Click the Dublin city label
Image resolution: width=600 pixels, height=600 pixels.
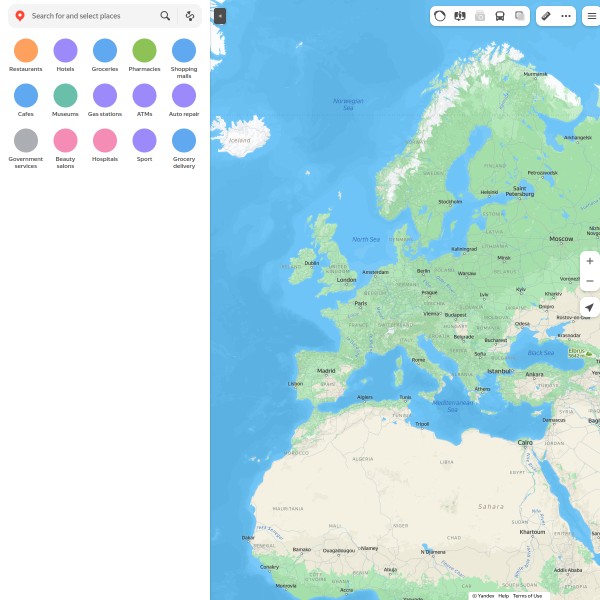pyautogui.click(x=311, y=263)
